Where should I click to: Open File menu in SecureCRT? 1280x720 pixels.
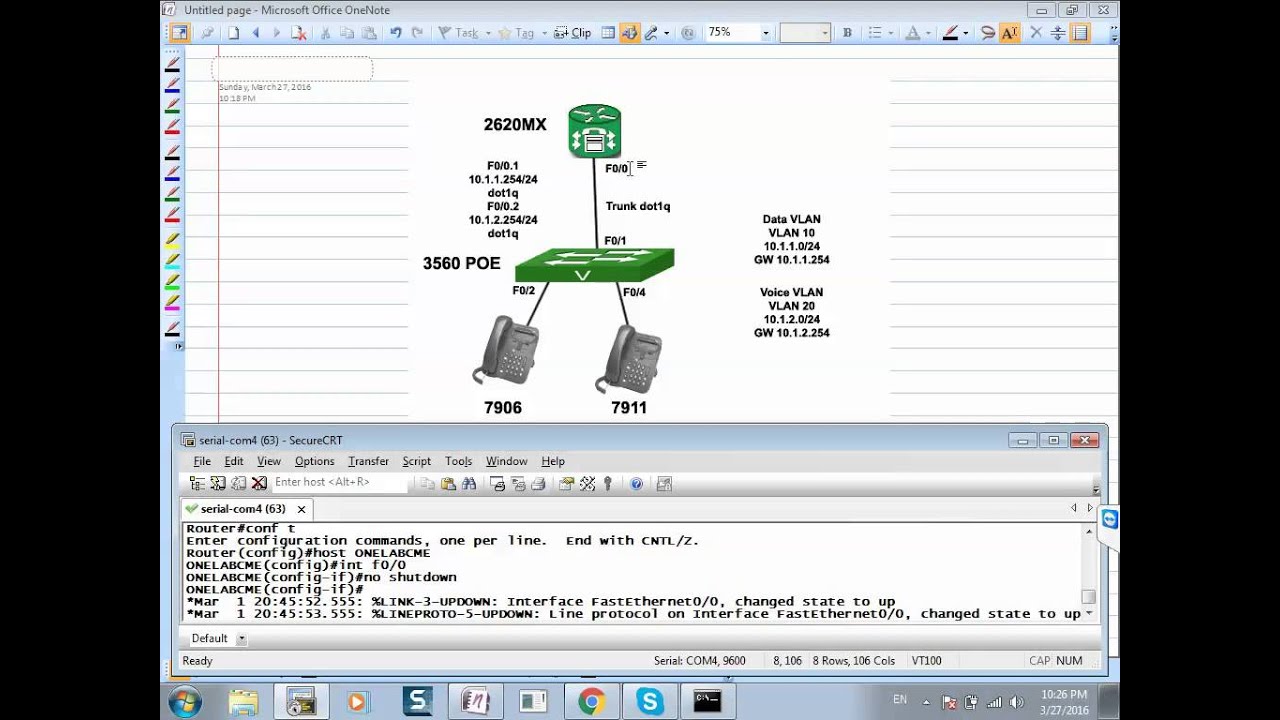[202, 461]
